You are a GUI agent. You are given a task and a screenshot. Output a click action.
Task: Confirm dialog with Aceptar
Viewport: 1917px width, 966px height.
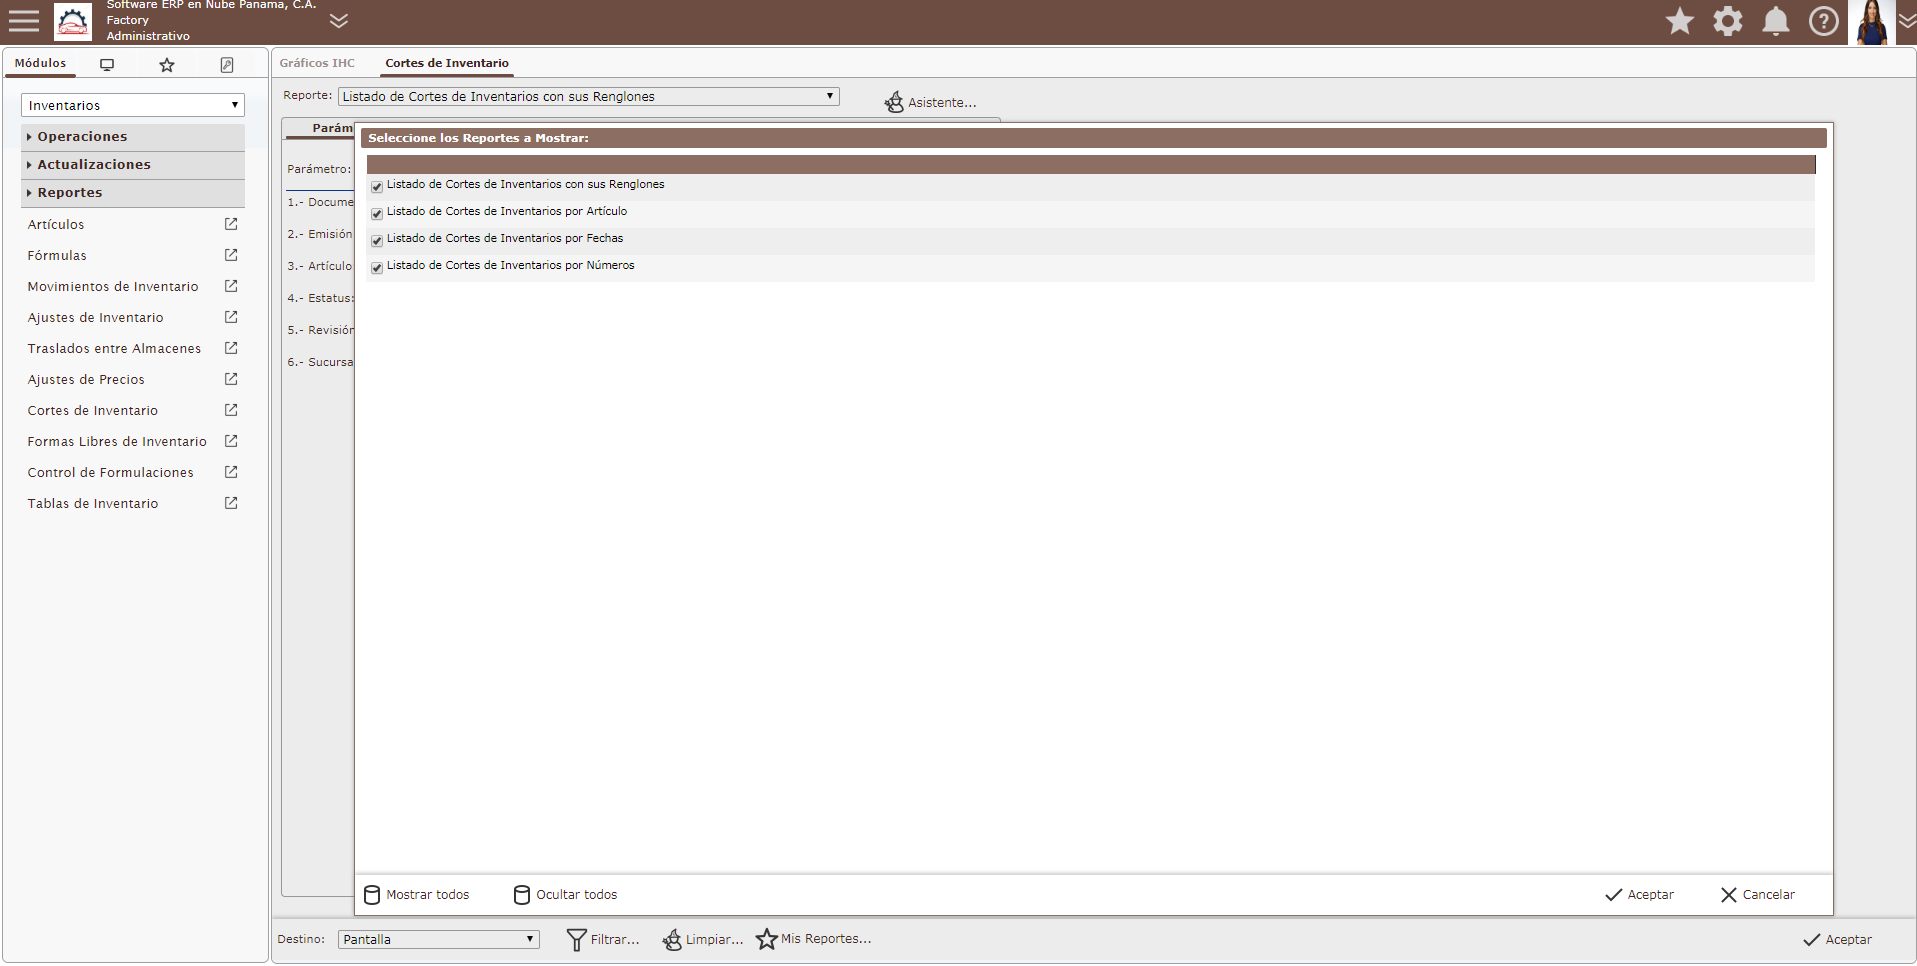point(1639,895)
